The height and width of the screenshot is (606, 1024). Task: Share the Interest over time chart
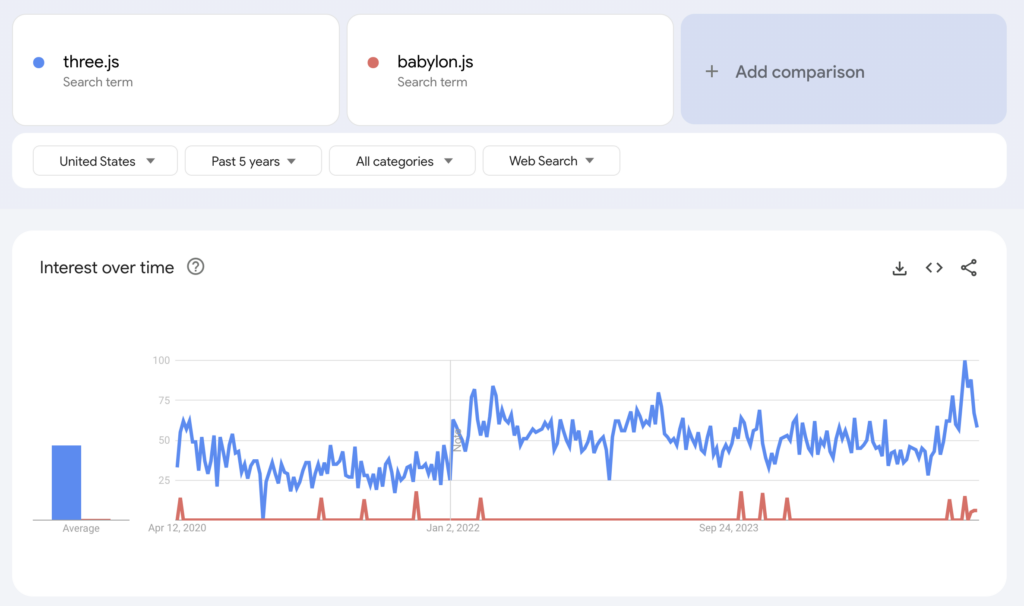[968, 268]
